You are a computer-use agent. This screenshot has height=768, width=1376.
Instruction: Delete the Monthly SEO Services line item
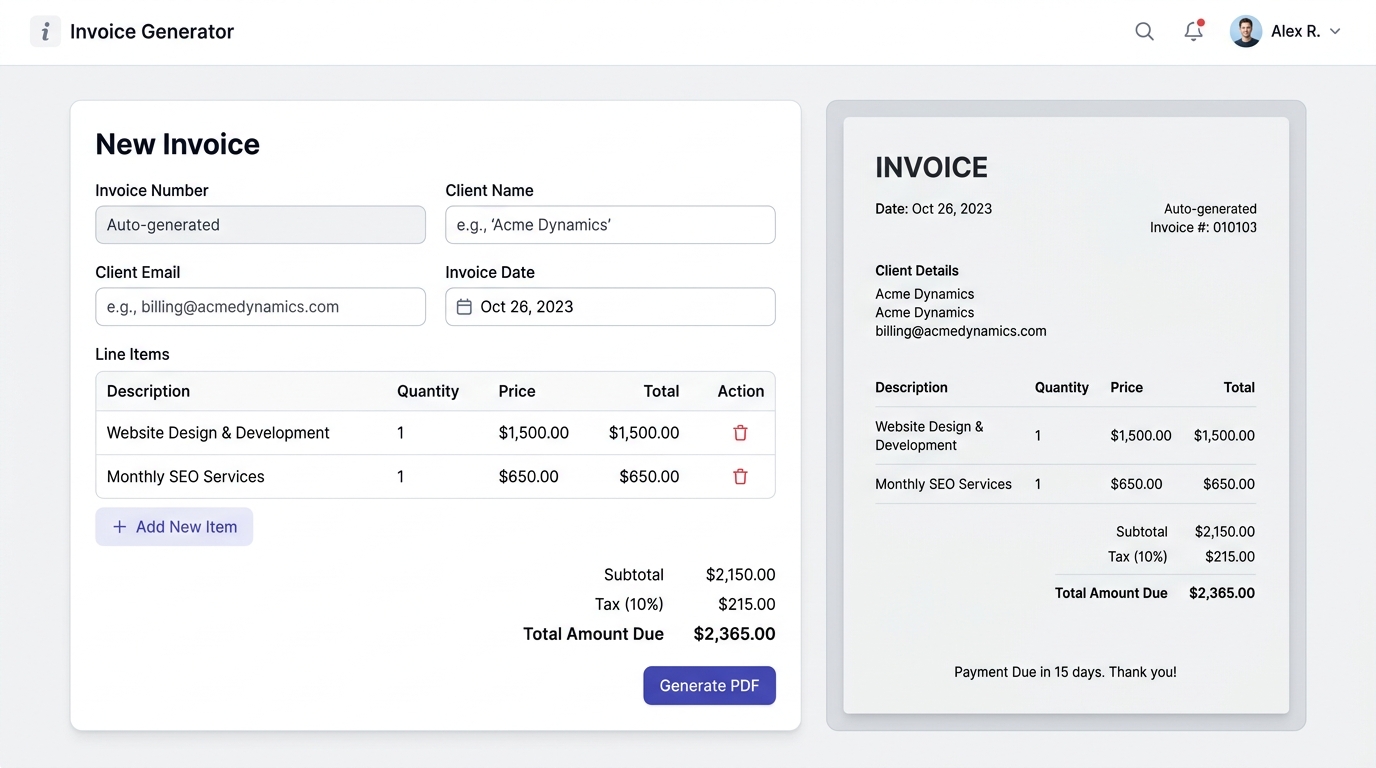point(740,477)
